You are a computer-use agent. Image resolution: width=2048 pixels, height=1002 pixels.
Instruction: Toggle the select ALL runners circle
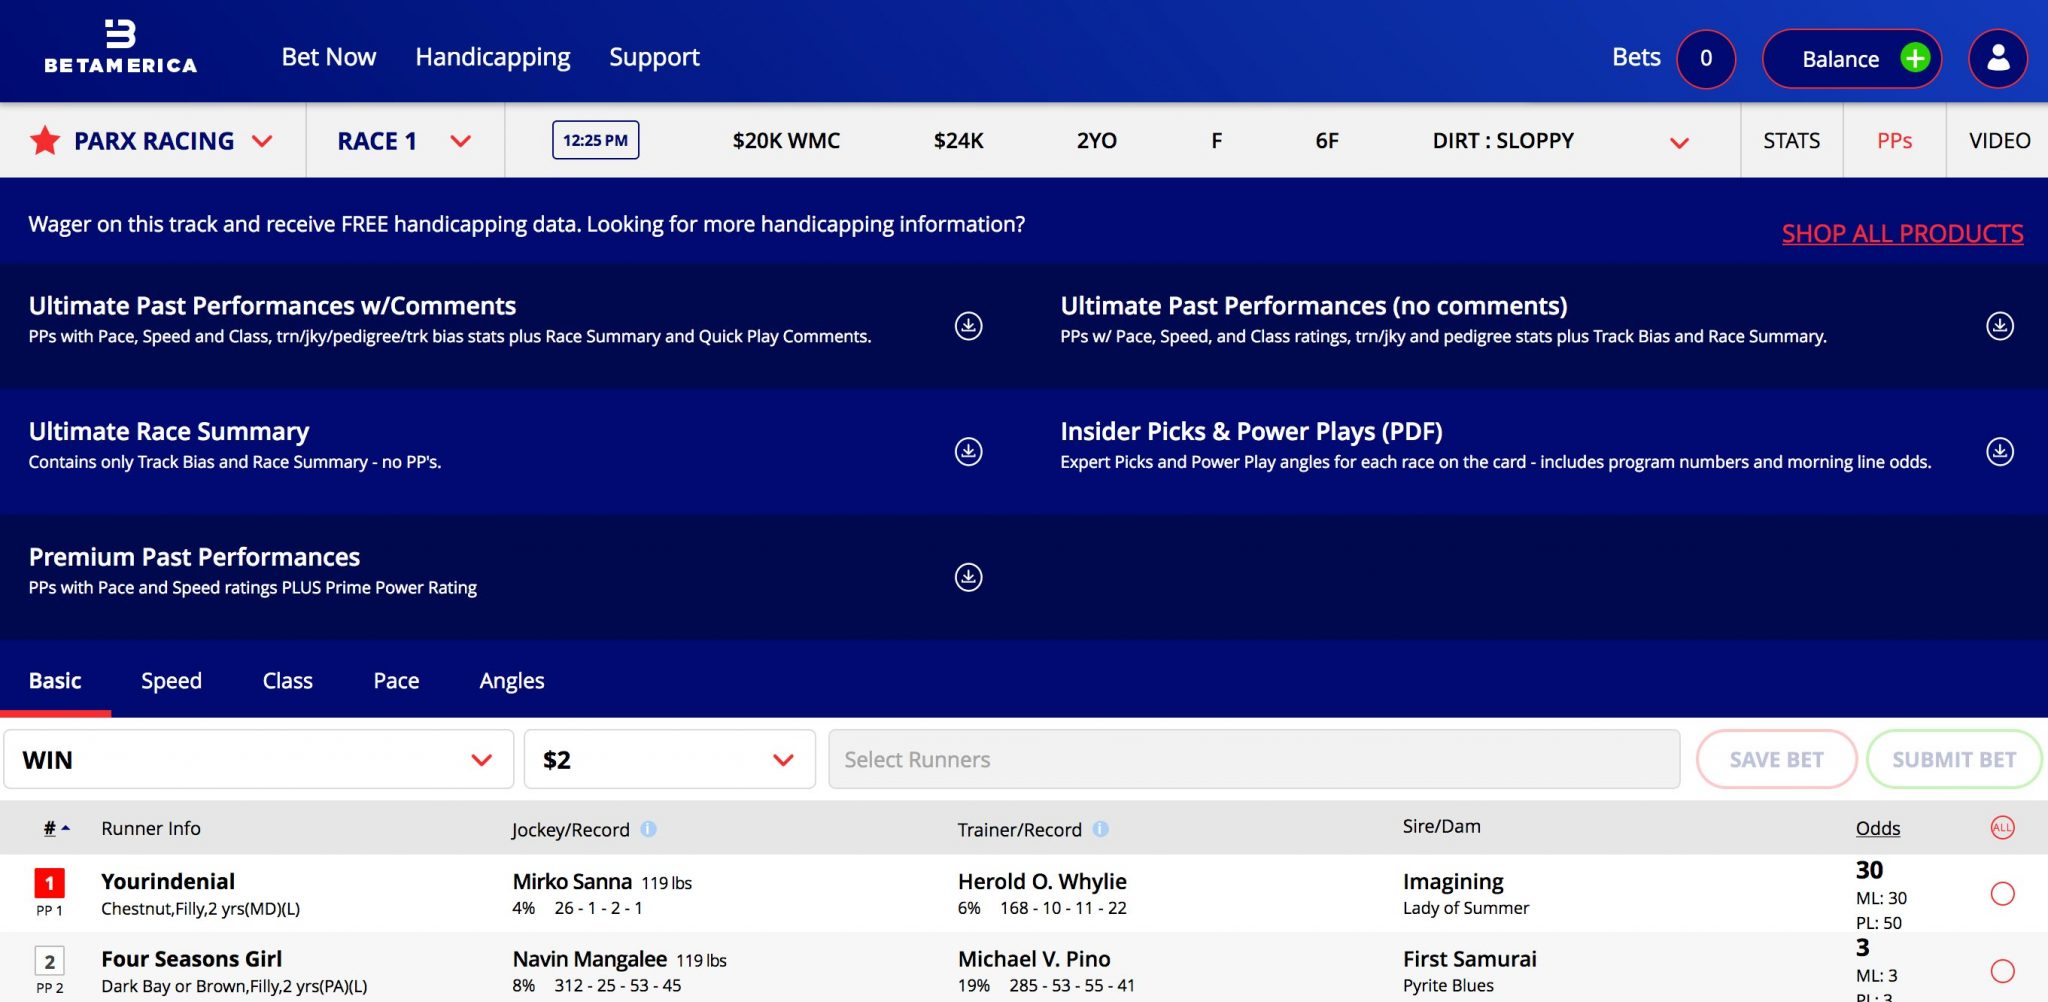click(2002, 828)
